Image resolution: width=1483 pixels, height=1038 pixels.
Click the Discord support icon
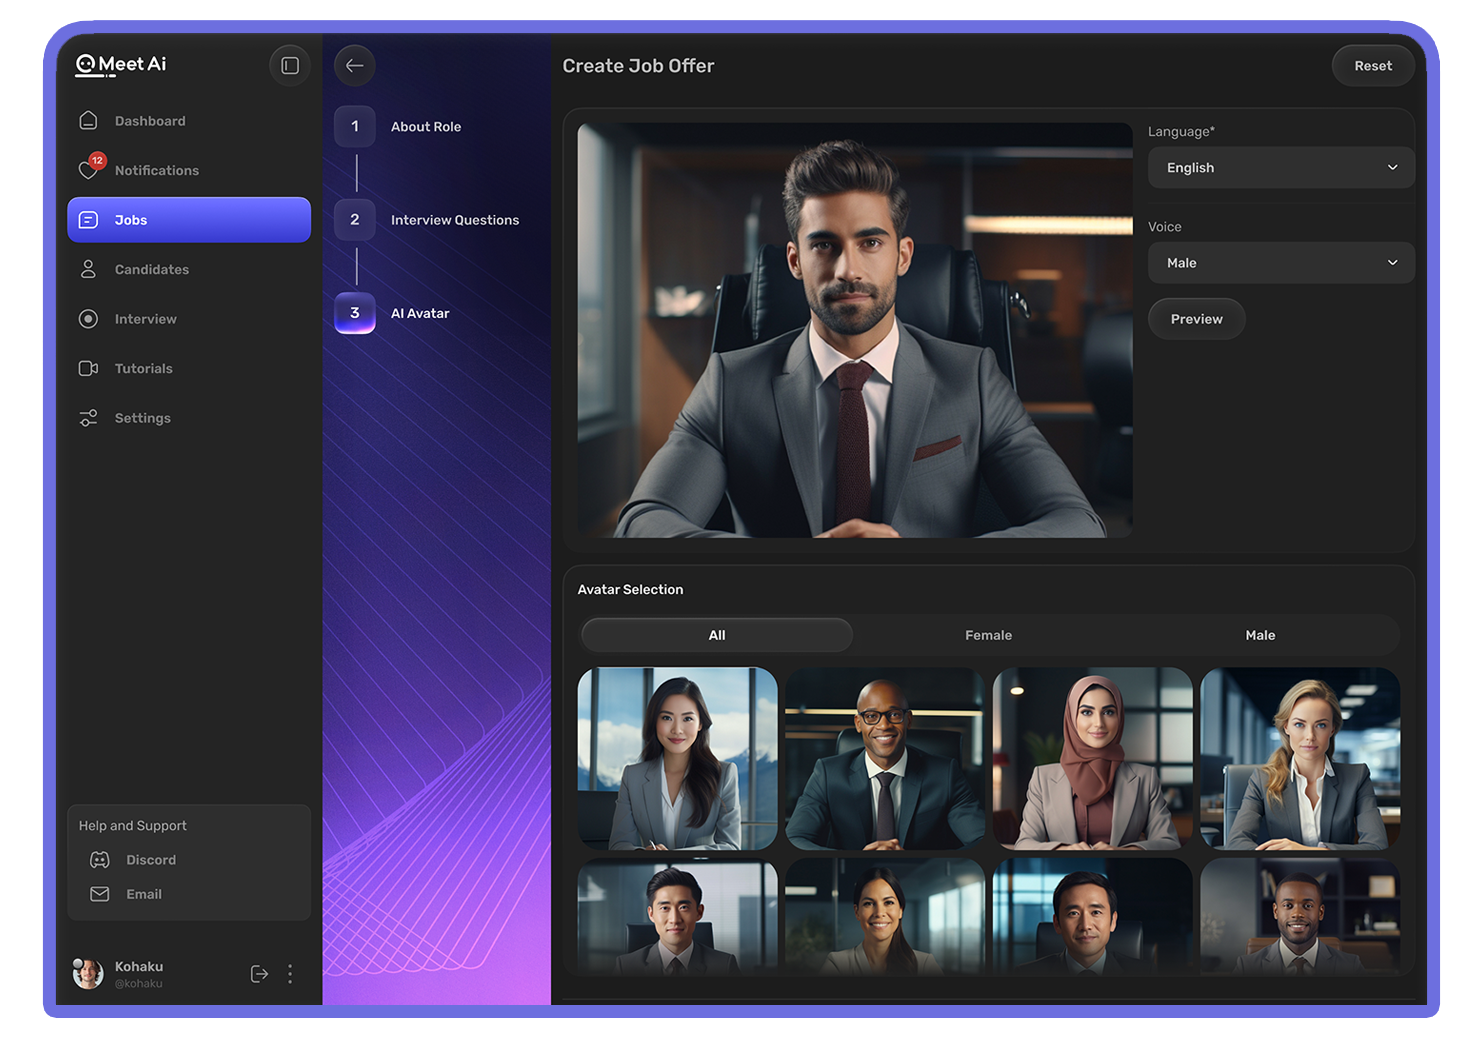100,860
